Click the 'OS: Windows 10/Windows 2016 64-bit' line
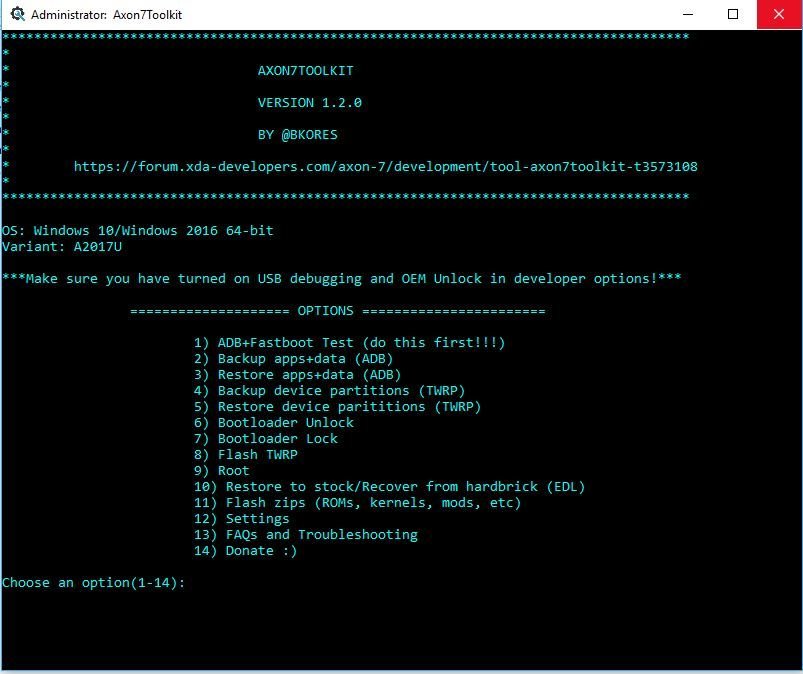Image resolution: width=803 pixels, height=674 pixels. click(138, 230)
